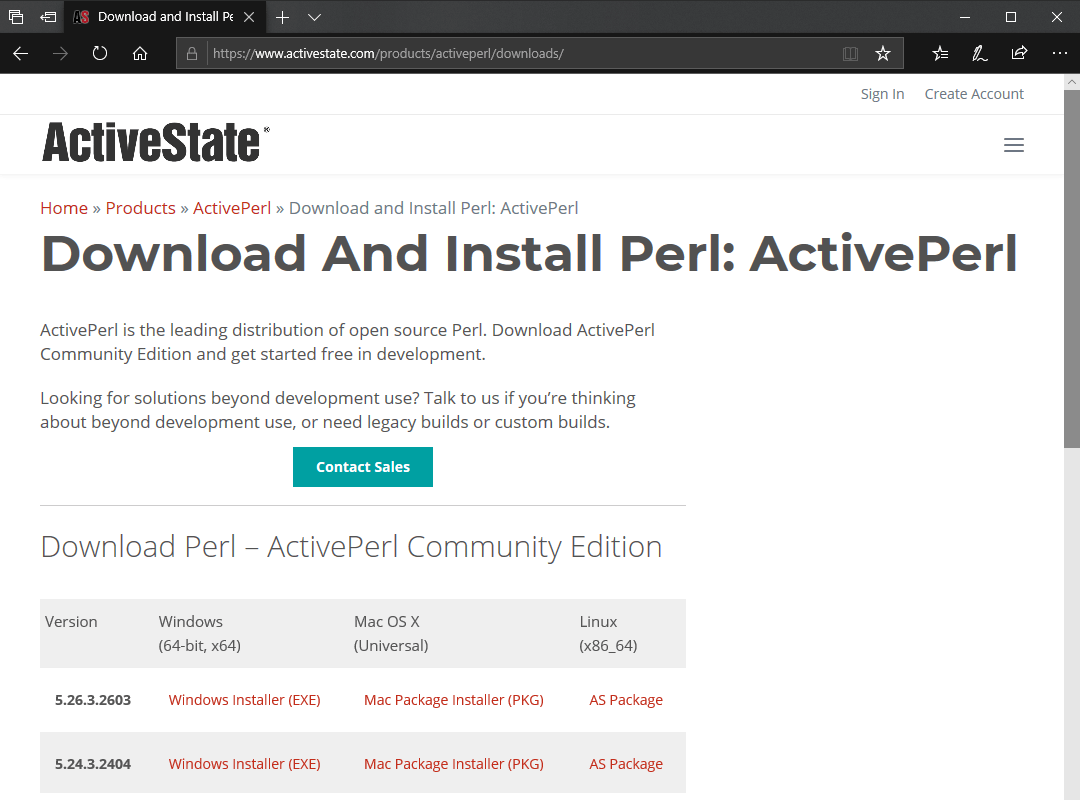Click the Contact Sales button

click(363, 467)
